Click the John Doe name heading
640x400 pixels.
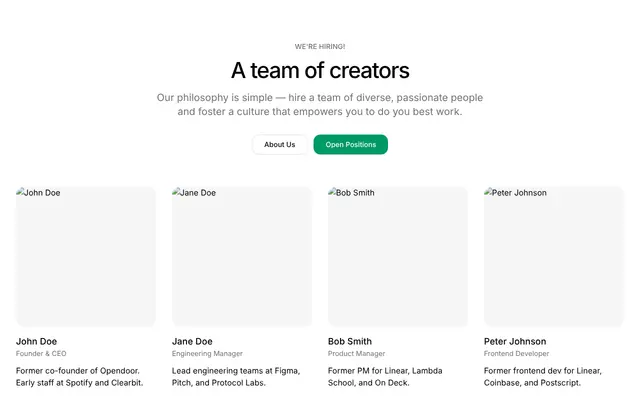[x=36, y=341]
